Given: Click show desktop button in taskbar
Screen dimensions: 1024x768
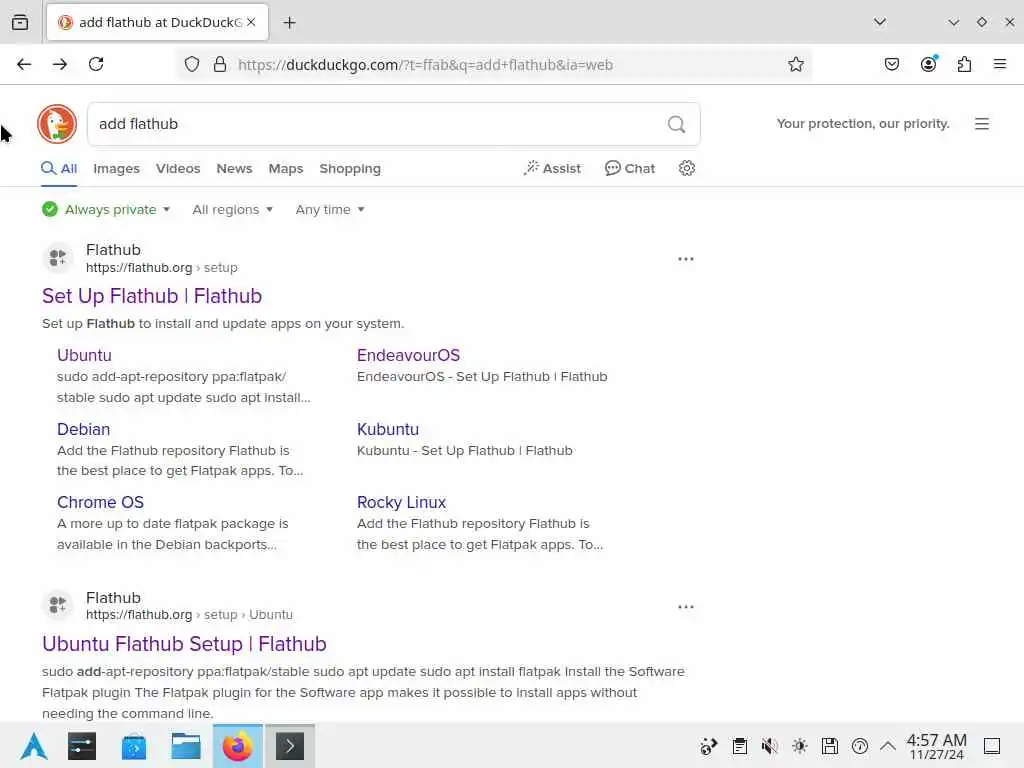Looking at the screenshot, I should [x=992, y=746].
